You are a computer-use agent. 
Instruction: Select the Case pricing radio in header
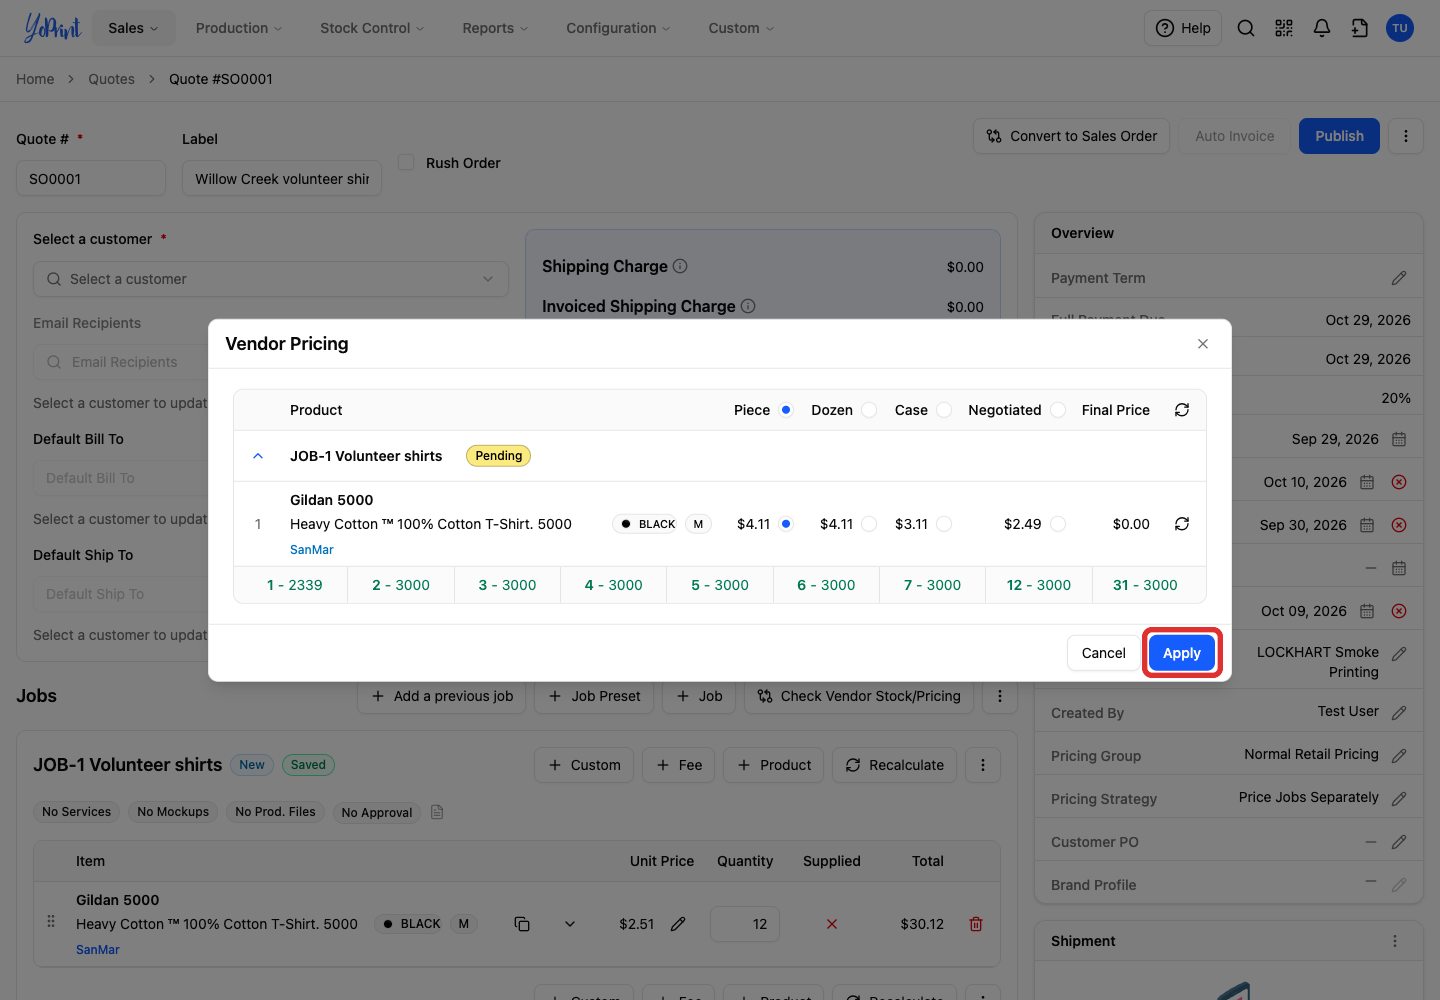944,410
